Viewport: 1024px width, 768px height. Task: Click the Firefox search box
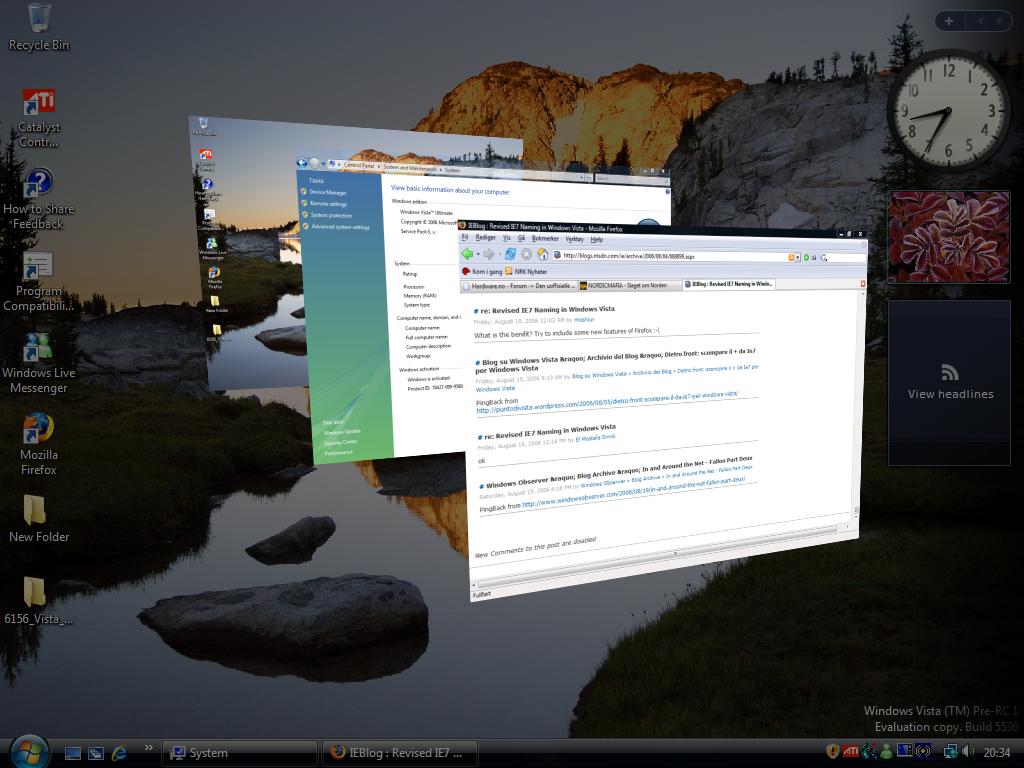[x=844, y=258]
